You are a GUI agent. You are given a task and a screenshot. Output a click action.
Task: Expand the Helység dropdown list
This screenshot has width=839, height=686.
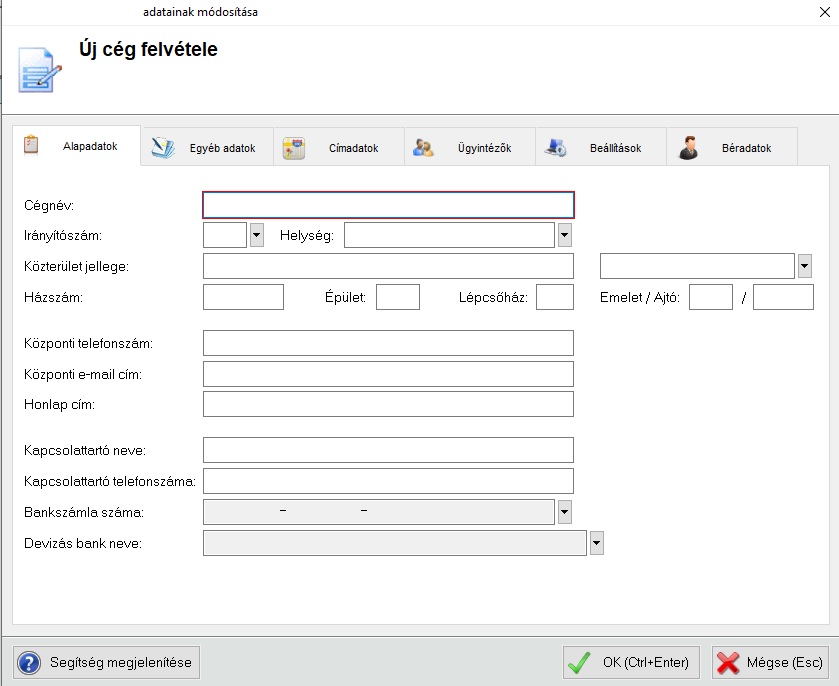(564, 235)
